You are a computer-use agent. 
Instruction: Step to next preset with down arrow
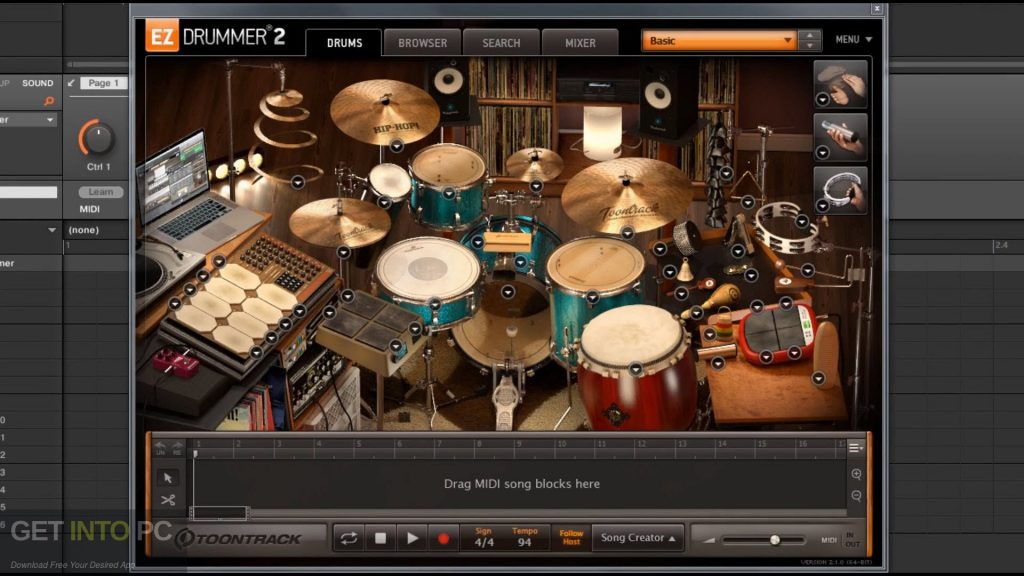810,46
